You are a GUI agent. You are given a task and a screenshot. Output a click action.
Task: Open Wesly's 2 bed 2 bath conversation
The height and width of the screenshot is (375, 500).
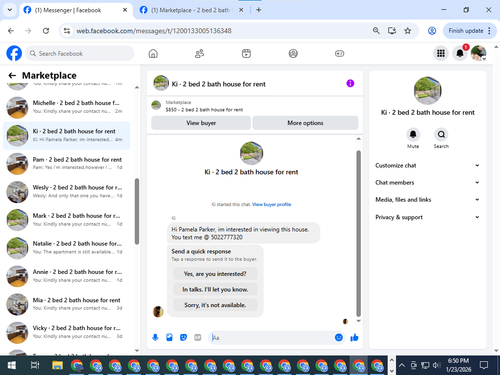(x=67, y=192)
